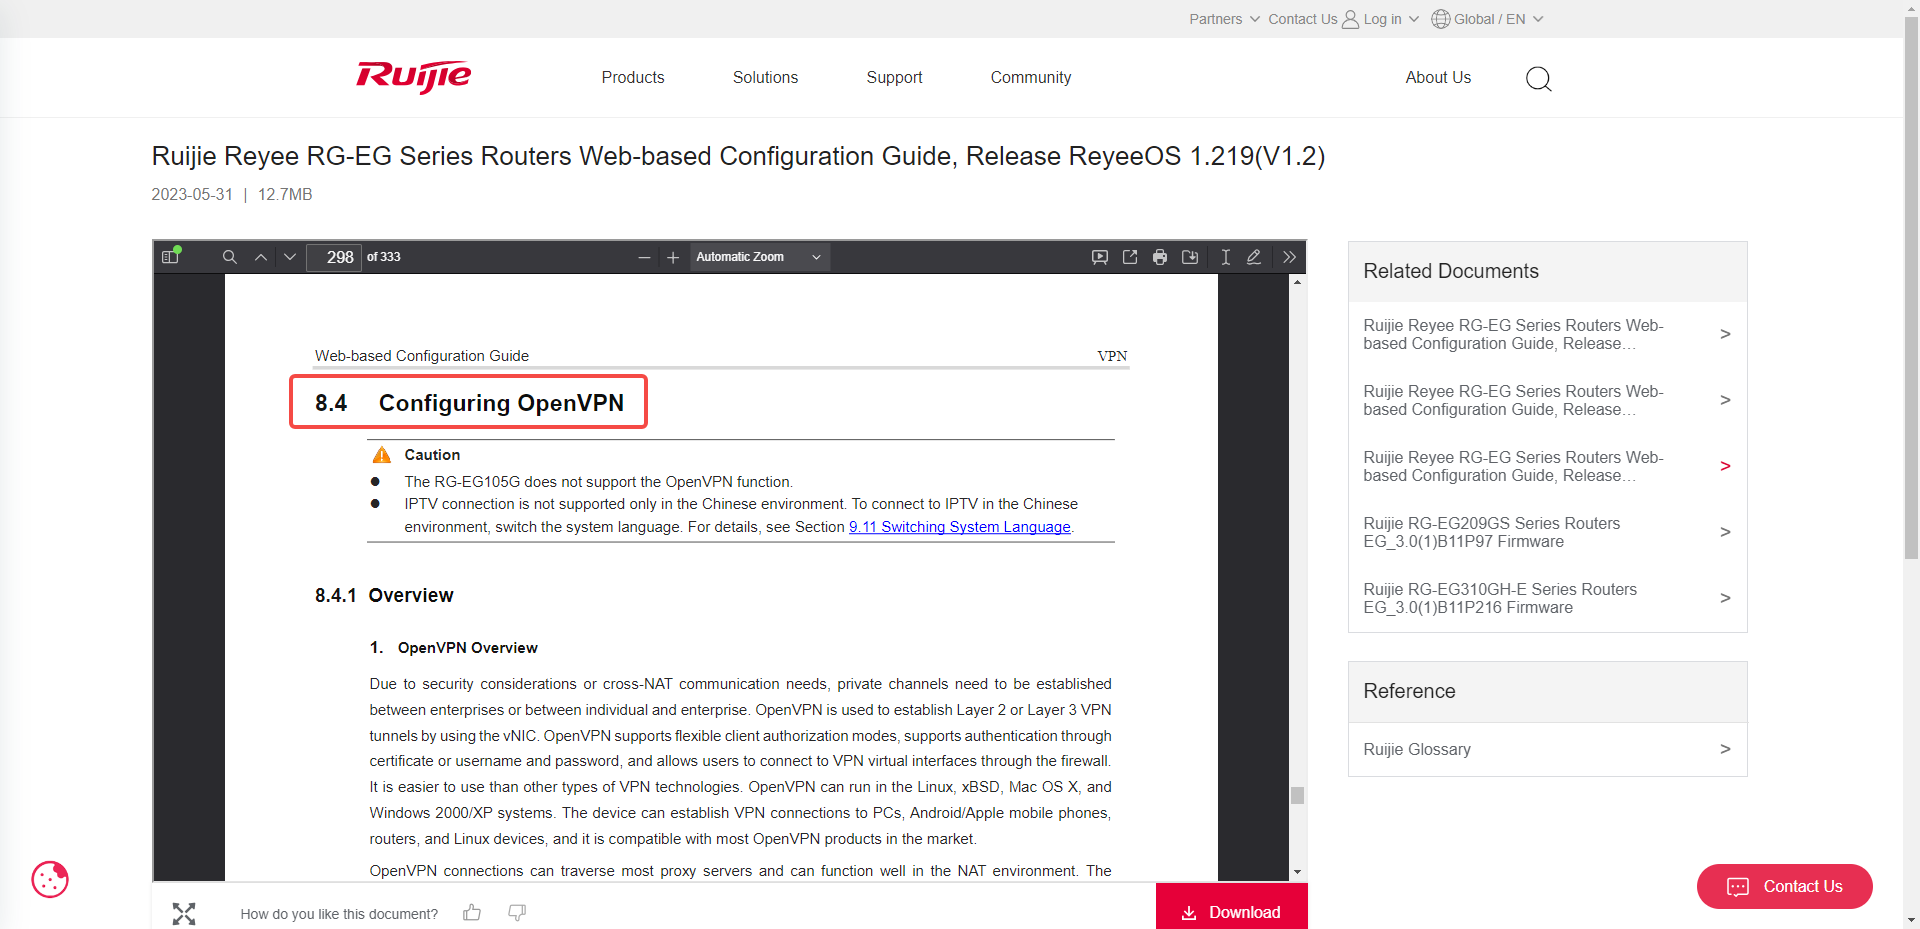The width and height of the screenshot is (1920, 929).
Task: Open the Products menu
Action: click(x=633, y=77)
